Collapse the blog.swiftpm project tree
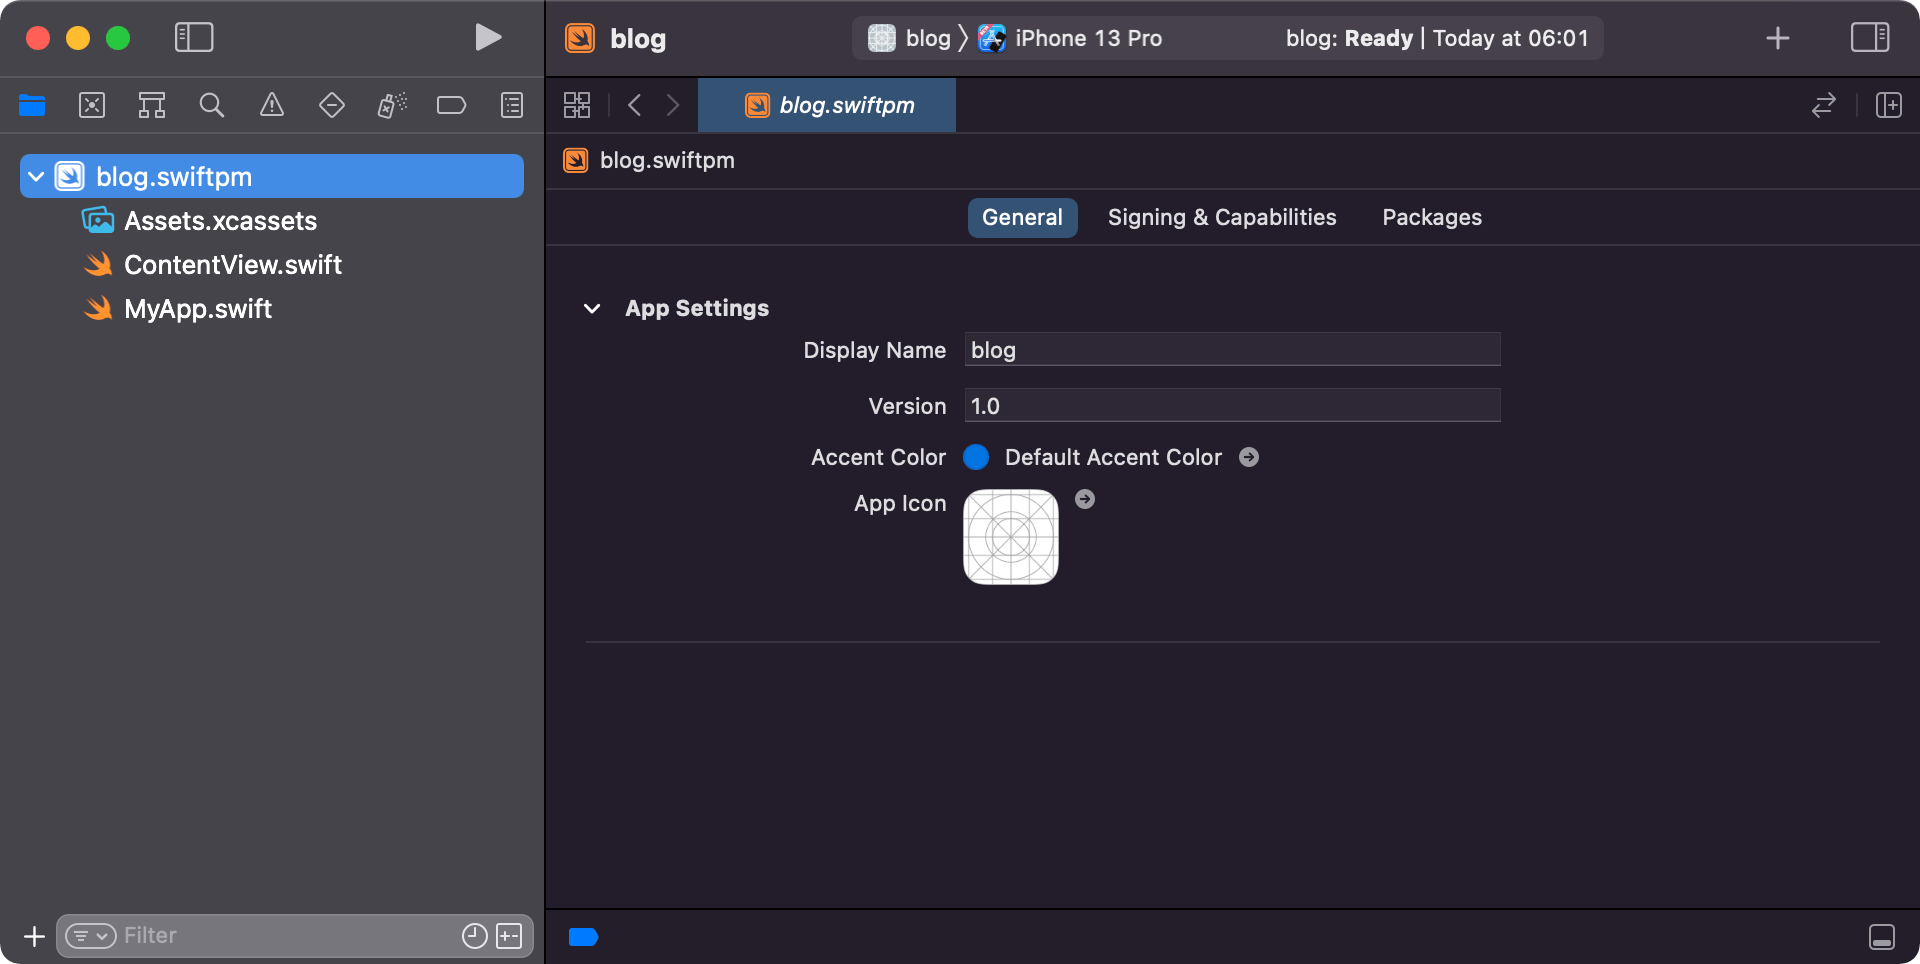Viewport: 1920px width, 964px height. pyautogui.click(x=36, y=176)
